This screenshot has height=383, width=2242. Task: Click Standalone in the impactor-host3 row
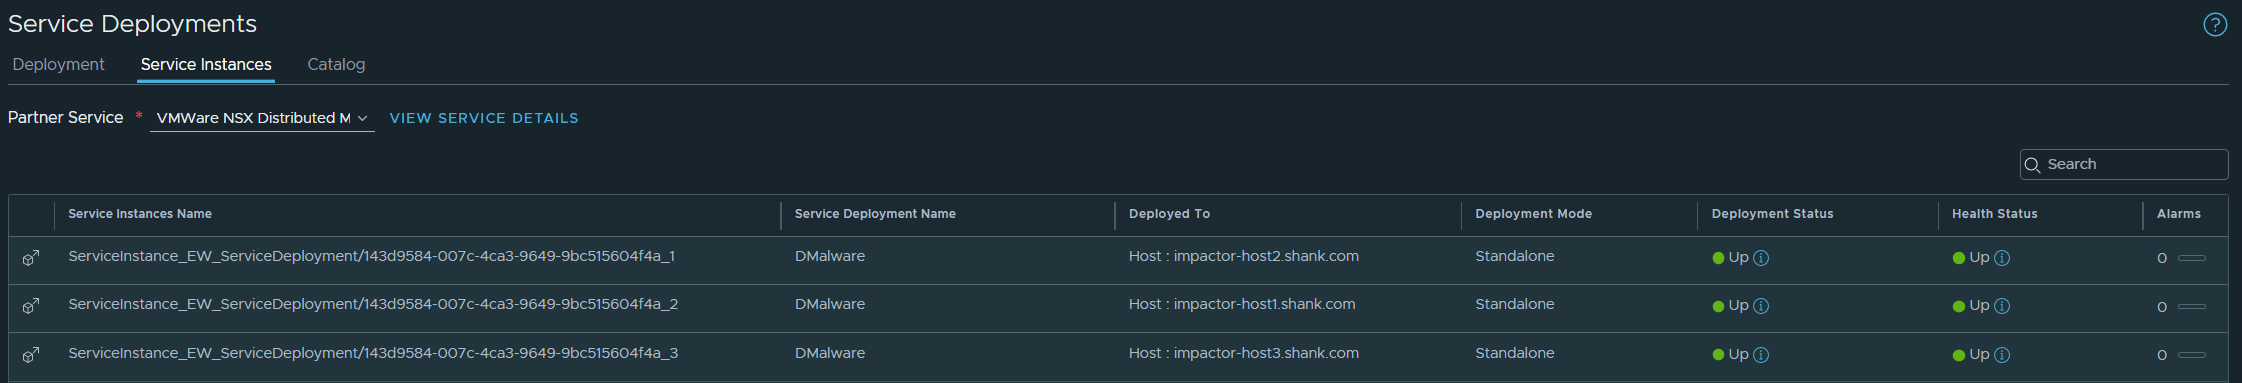point(1514,353)
